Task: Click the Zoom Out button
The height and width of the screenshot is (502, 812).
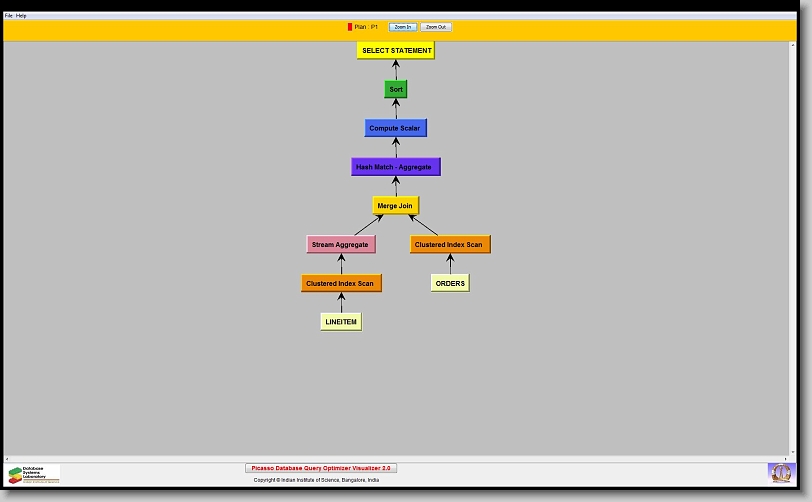Action: tap(436, 27)
